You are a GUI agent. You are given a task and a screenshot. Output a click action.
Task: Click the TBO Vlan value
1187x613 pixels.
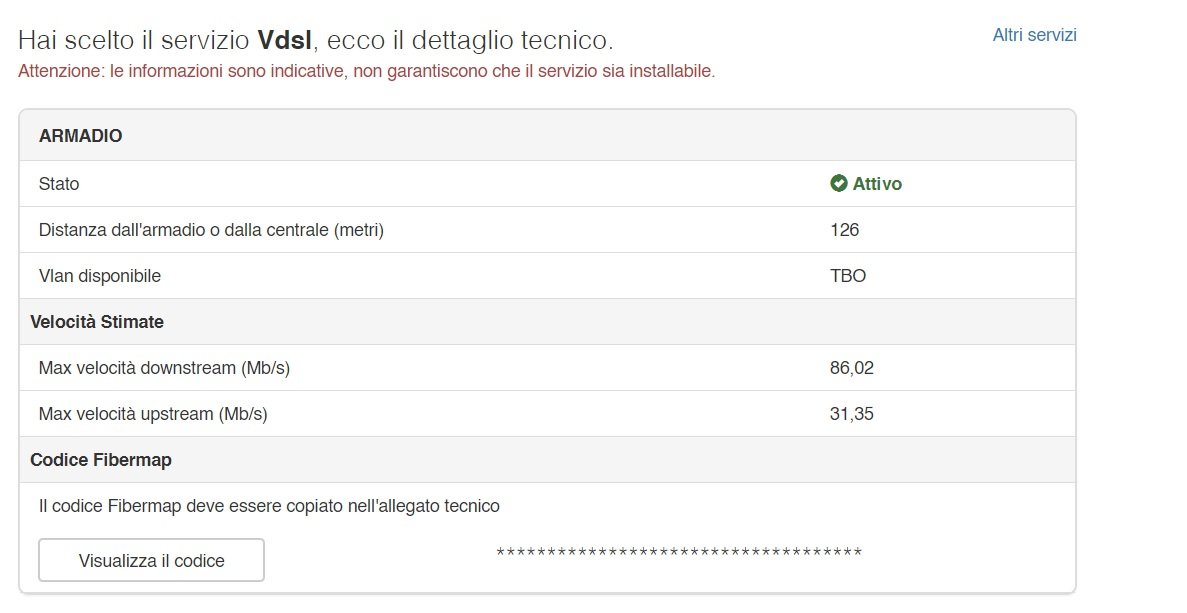[848, 275]
